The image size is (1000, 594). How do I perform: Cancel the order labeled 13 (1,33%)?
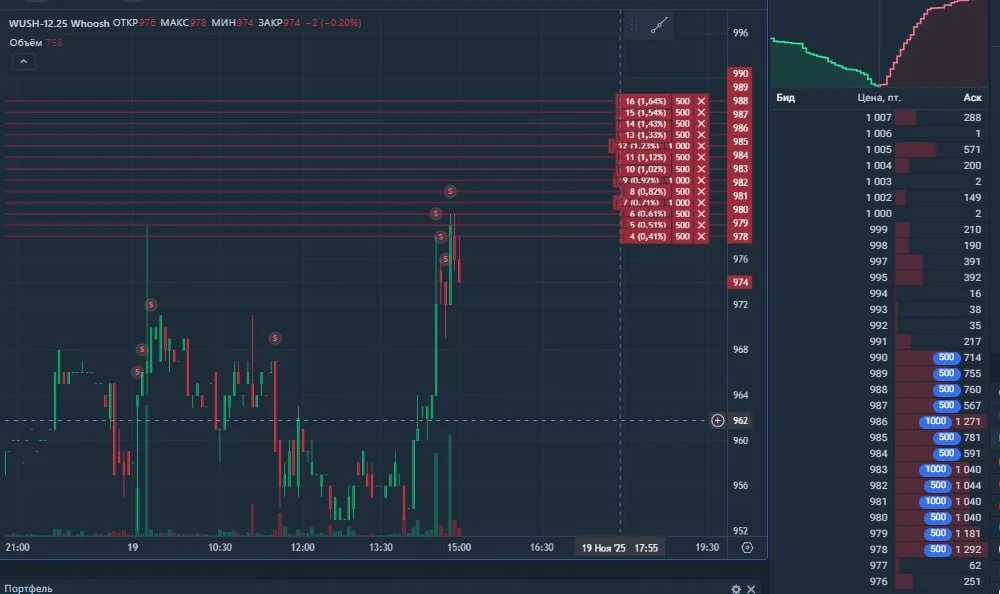[701, 135]
